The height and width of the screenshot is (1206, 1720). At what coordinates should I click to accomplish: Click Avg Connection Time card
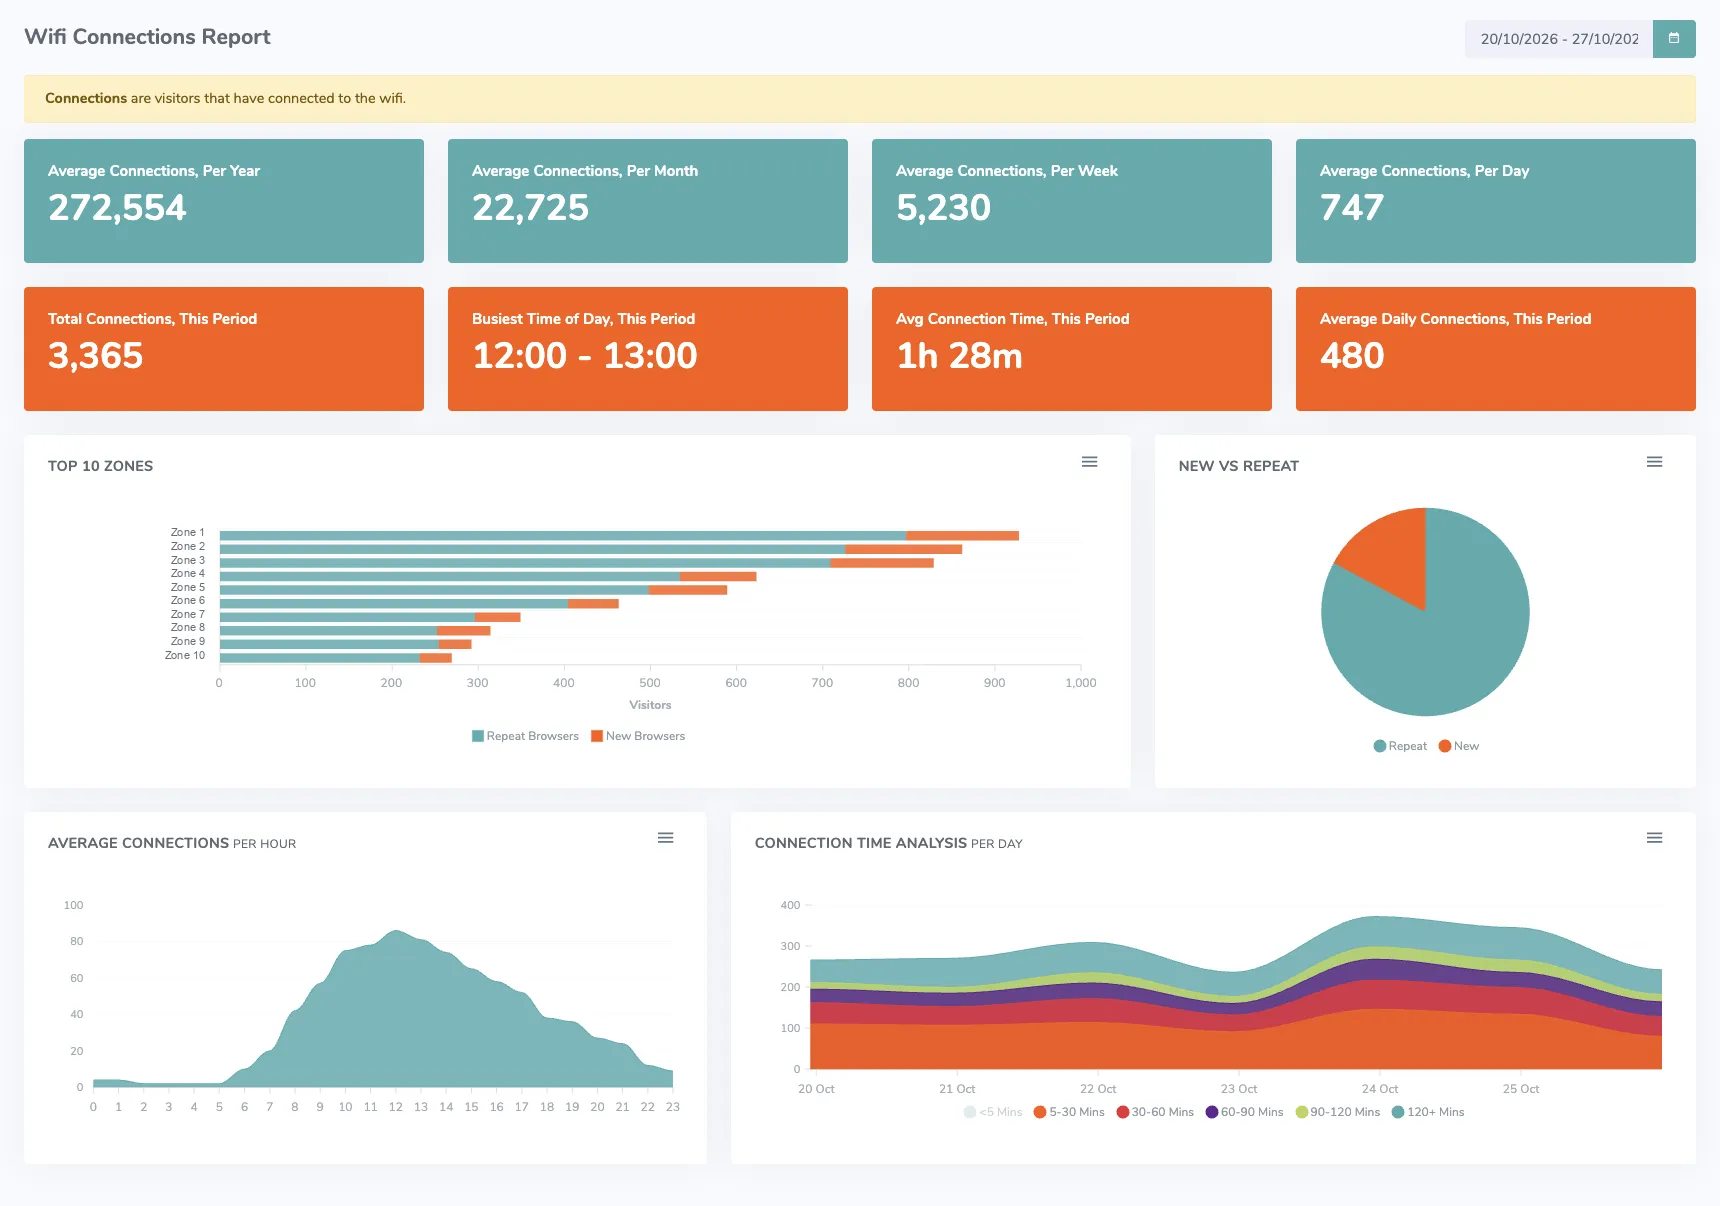pyautogui.click(x=1072, y=349)
